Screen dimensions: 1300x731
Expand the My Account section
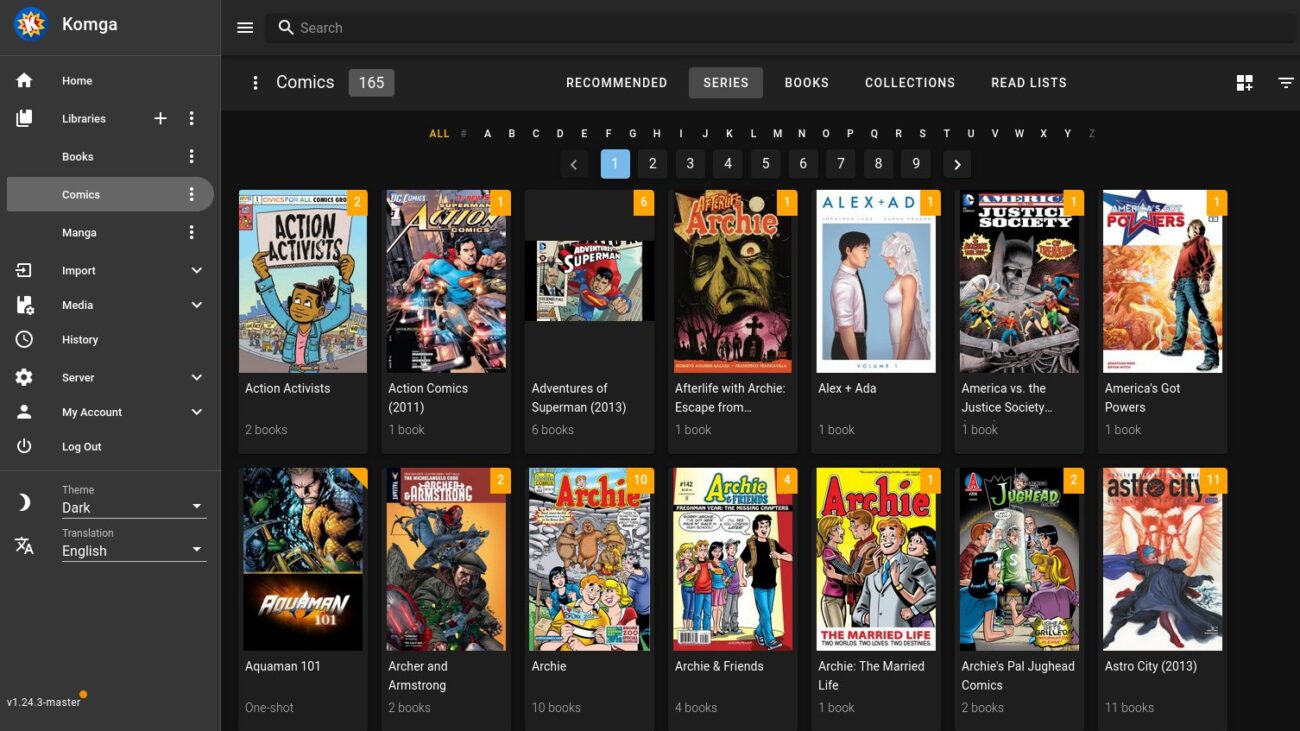197,412
